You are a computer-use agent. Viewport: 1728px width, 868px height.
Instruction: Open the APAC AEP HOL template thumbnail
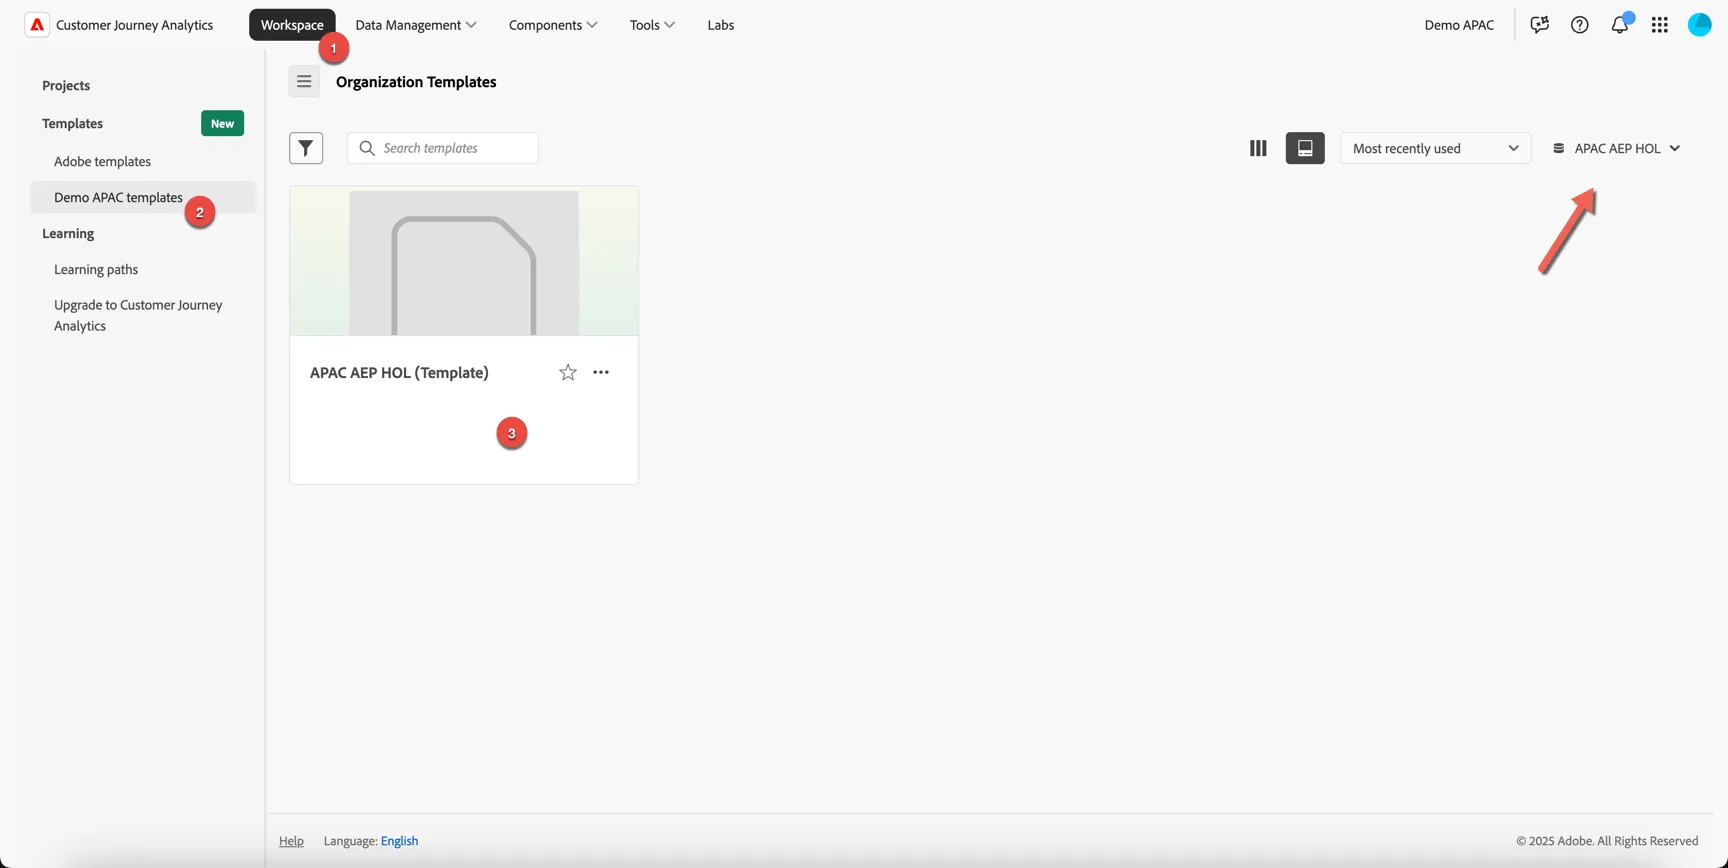[464, 261]
